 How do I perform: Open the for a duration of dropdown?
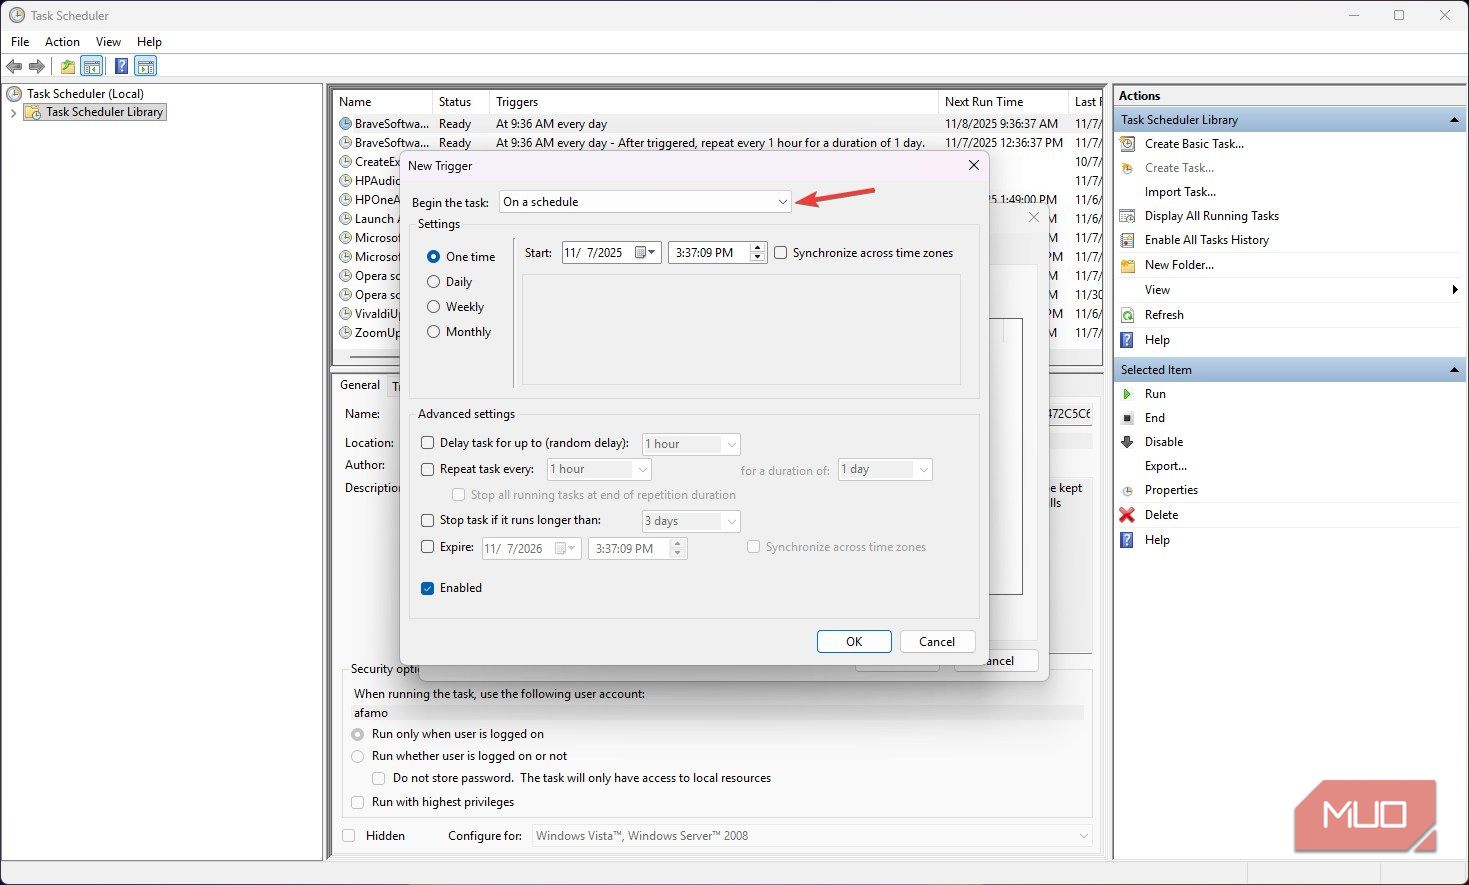[885, 469]
